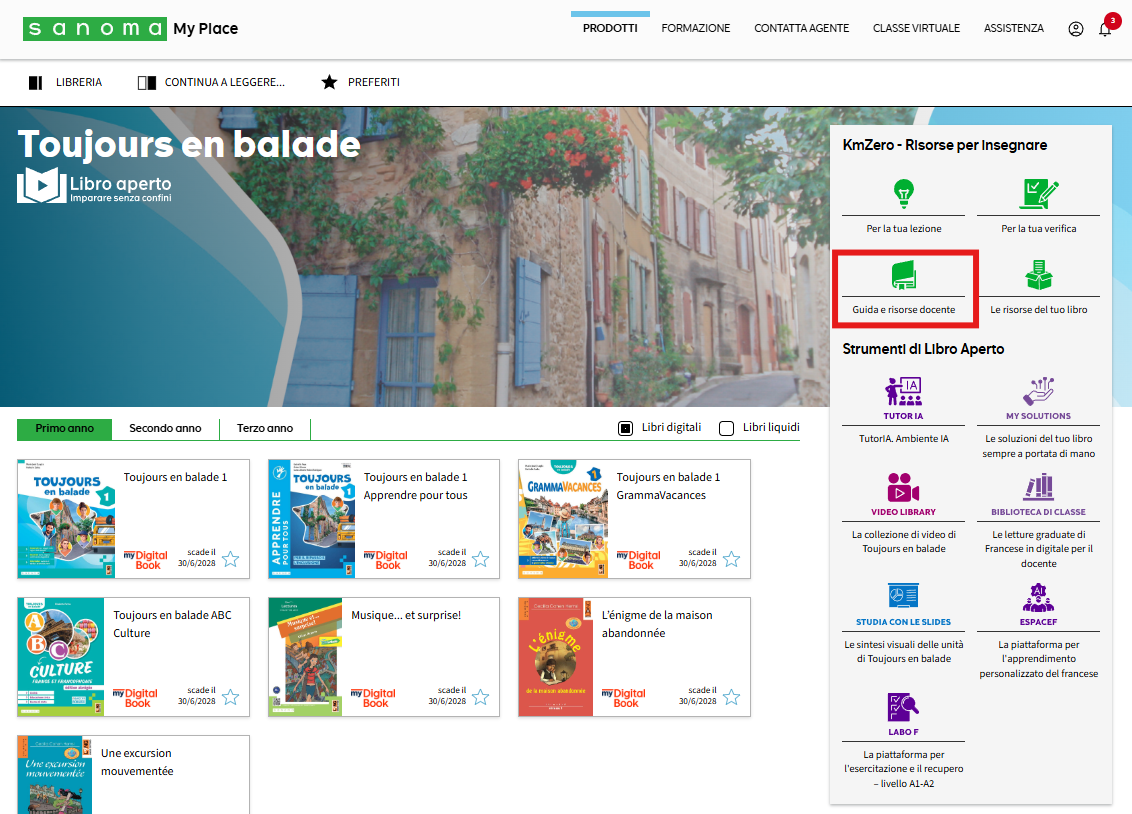Switch to the Terzo anno tab
Screen dimensions: 1132x814
tap(265, 429)
